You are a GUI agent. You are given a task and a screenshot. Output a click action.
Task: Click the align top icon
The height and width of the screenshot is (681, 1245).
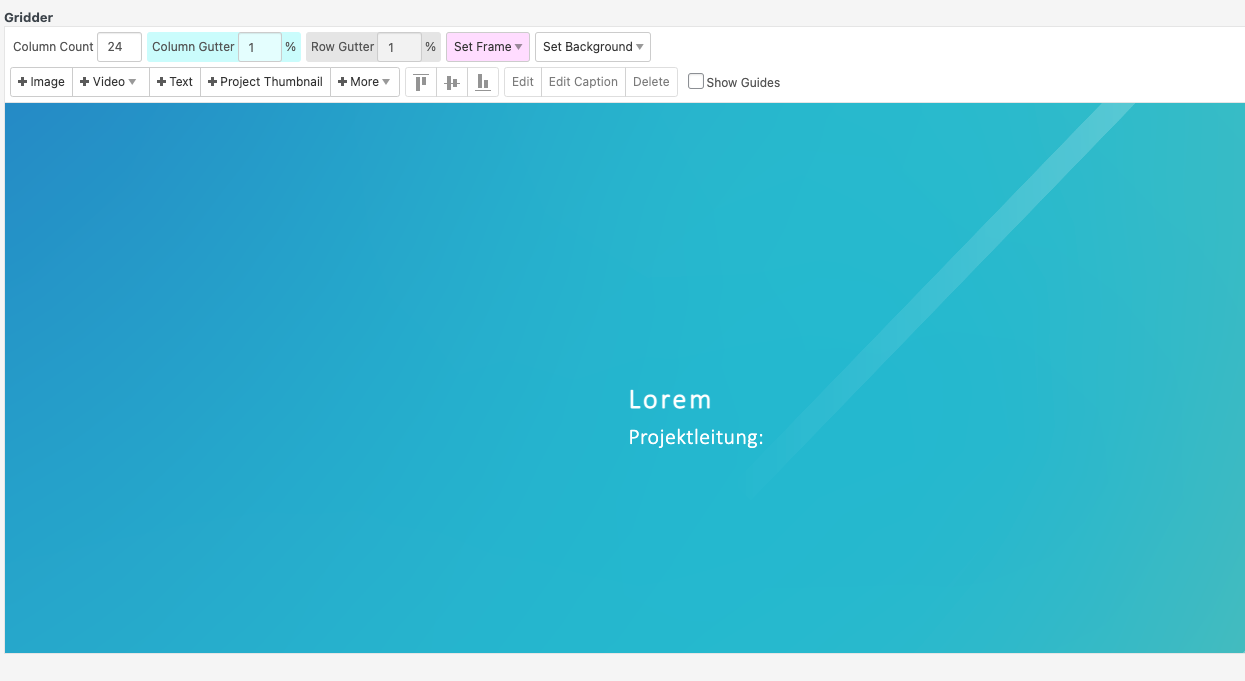click(421, 82)
